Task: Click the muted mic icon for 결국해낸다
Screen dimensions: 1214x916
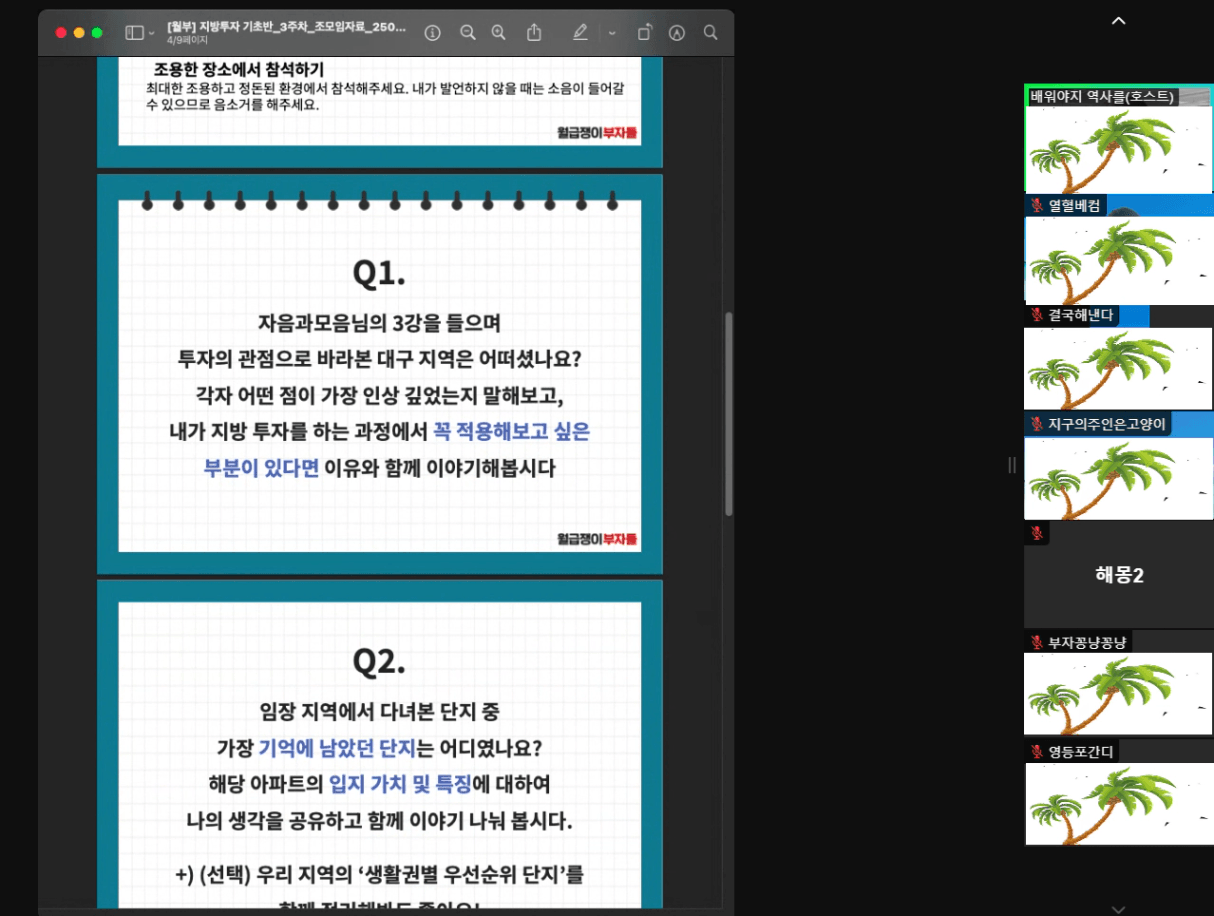Action: [1037, 315]
